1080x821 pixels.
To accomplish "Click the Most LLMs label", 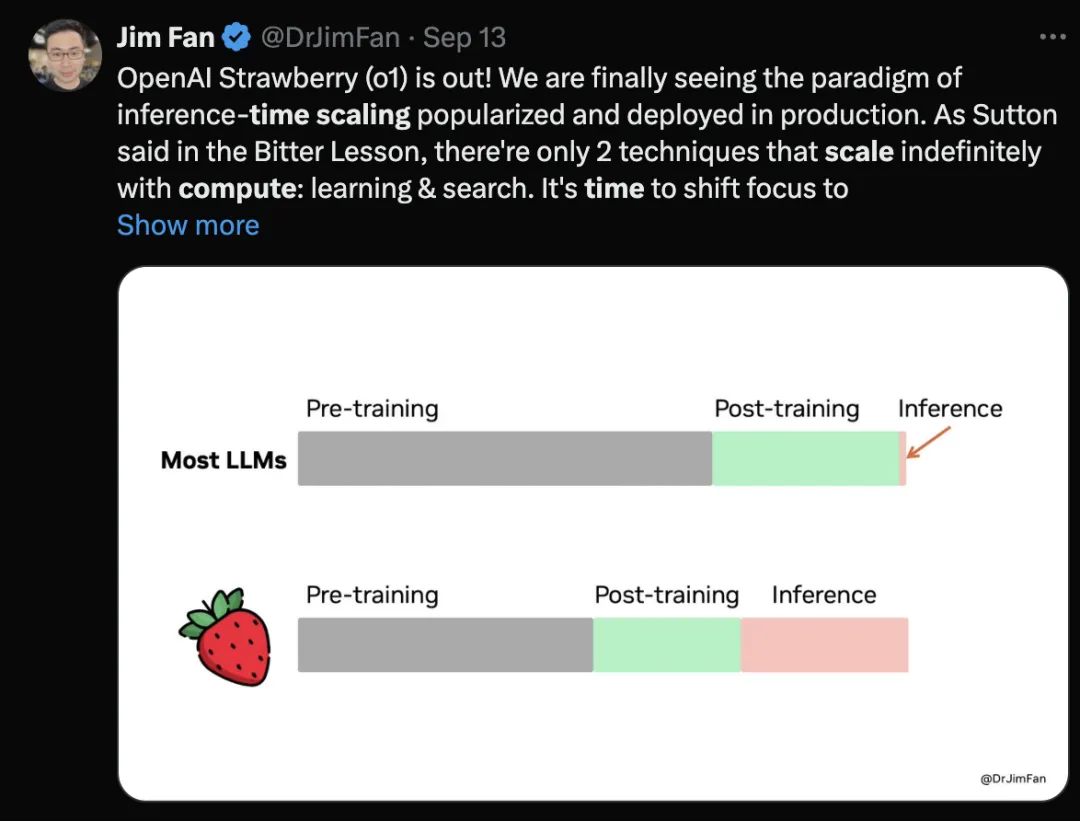I will [x=223, y=460].
